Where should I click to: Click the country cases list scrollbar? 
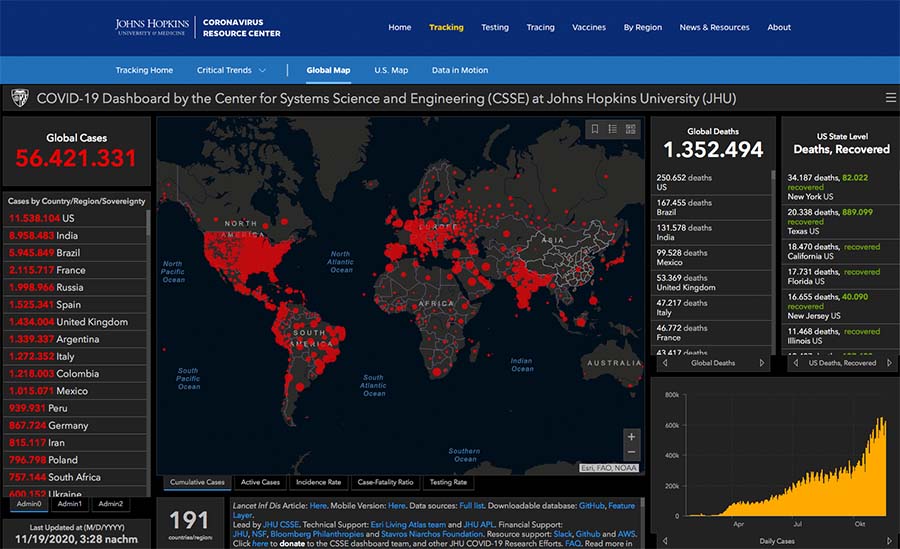click(148, 223)
